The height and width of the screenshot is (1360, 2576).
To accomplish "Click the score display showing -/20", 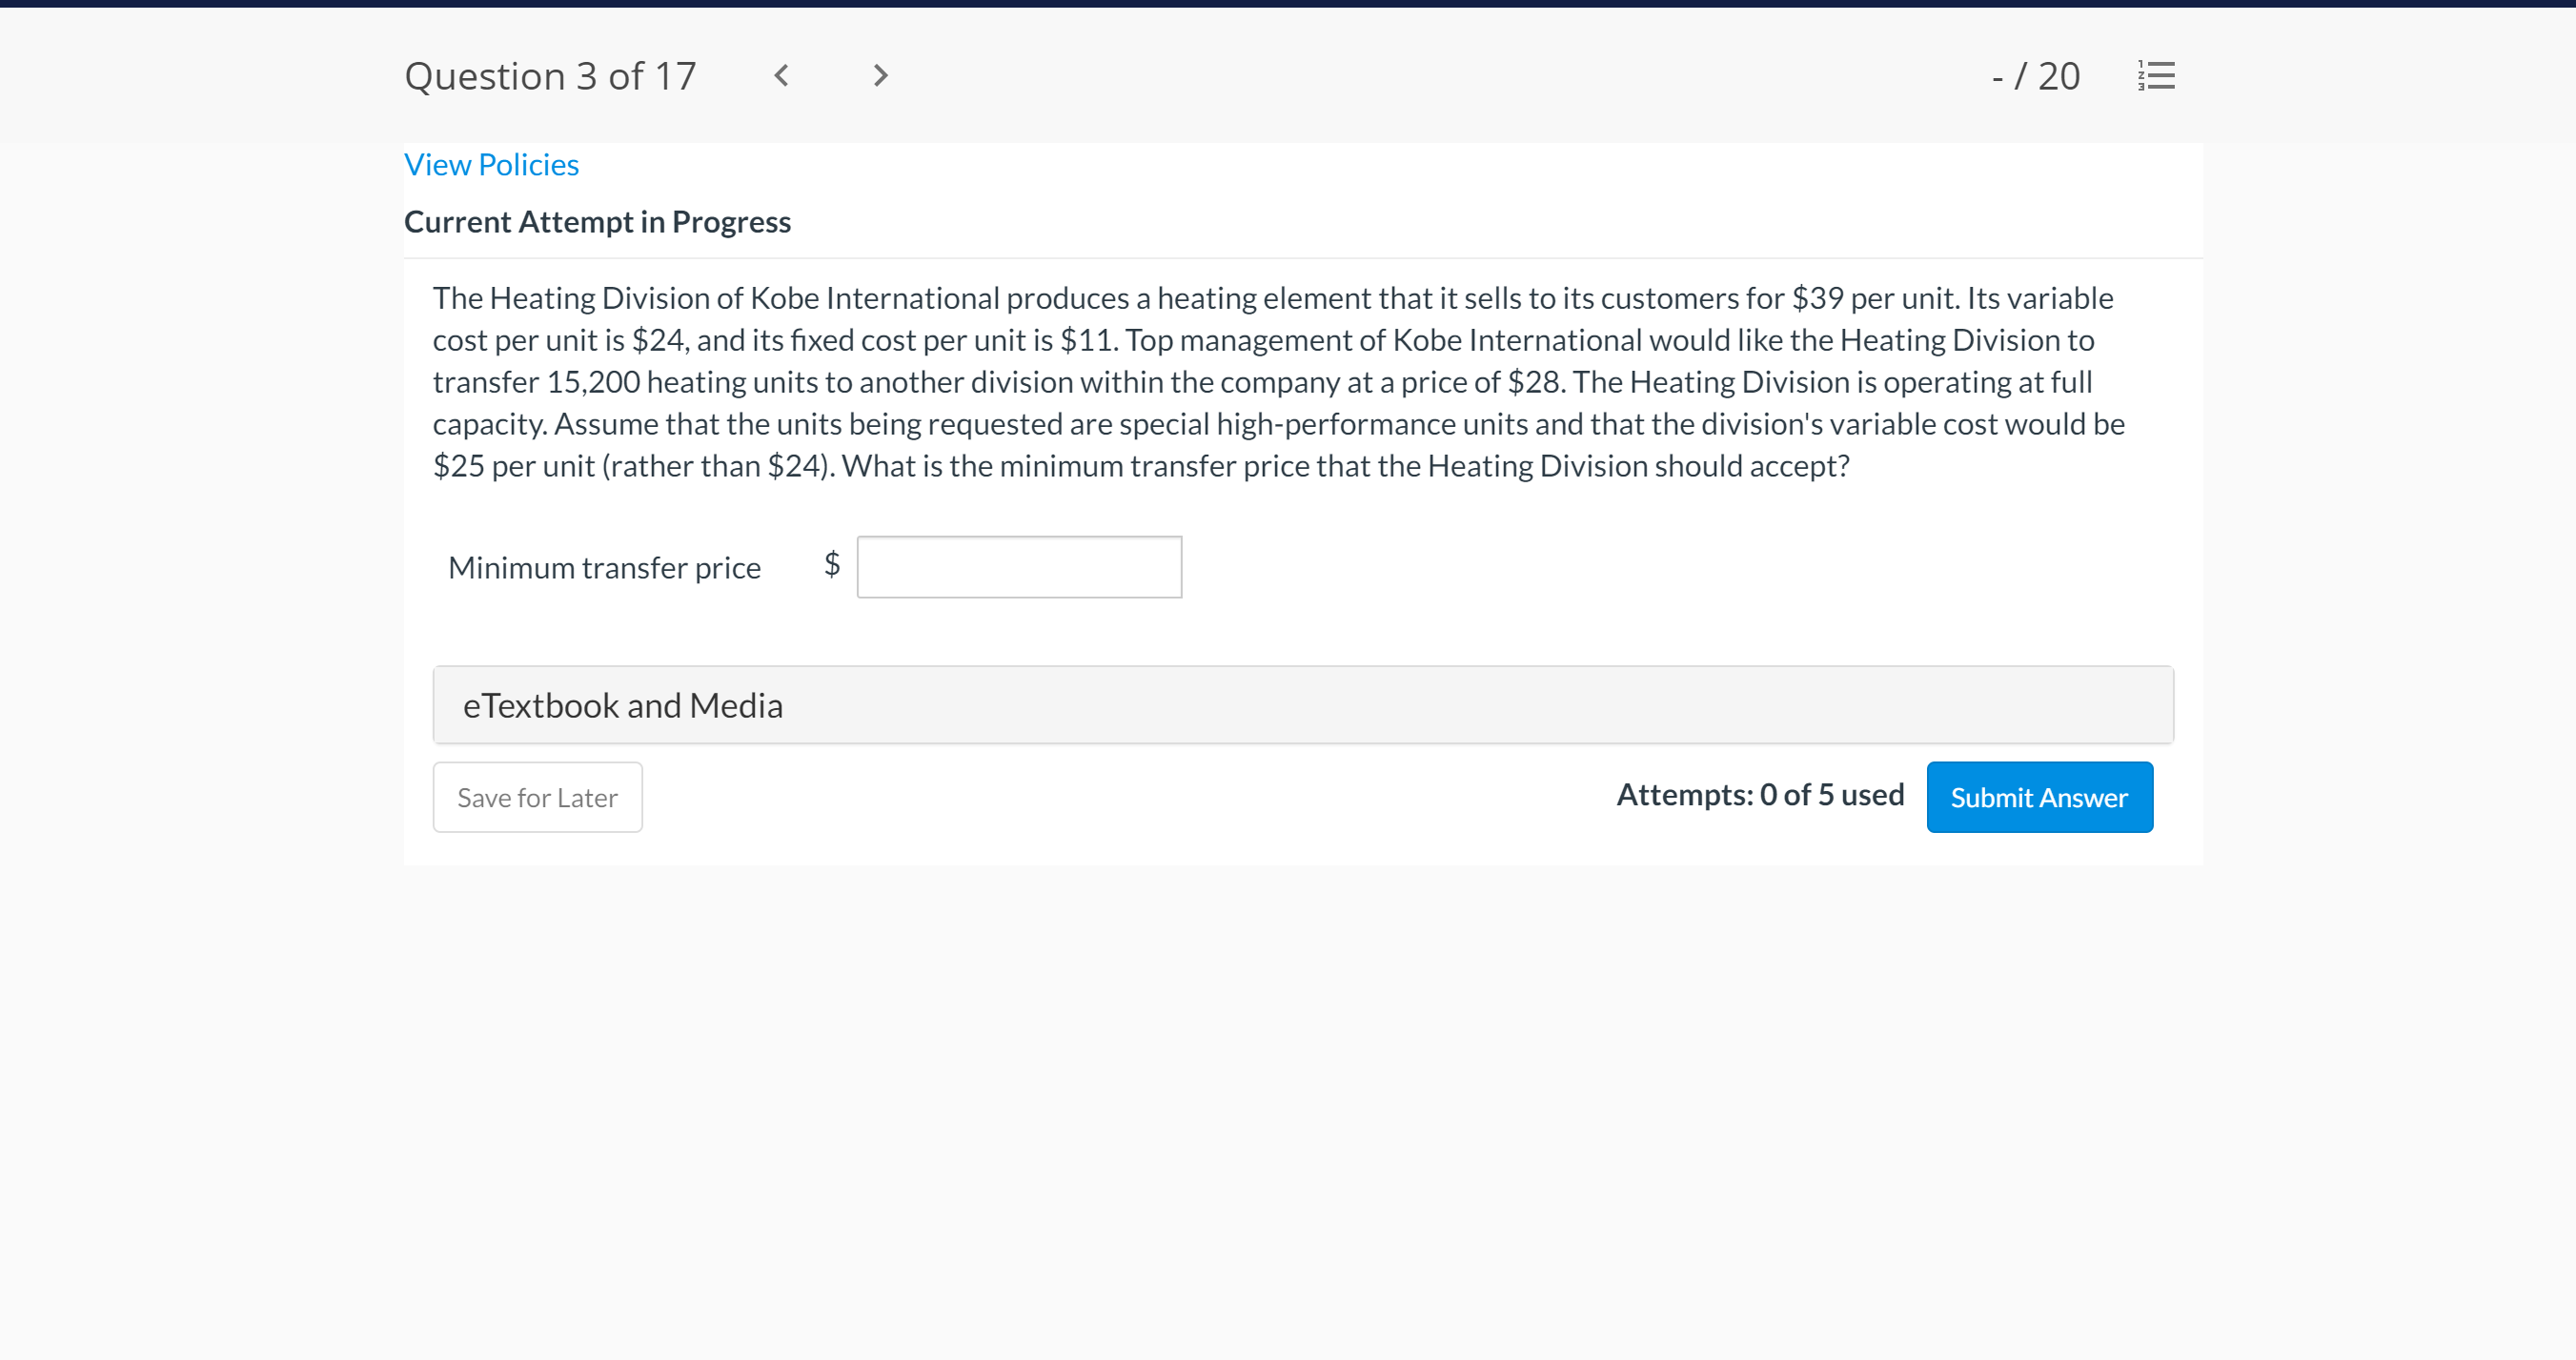I will (2036, 75).
